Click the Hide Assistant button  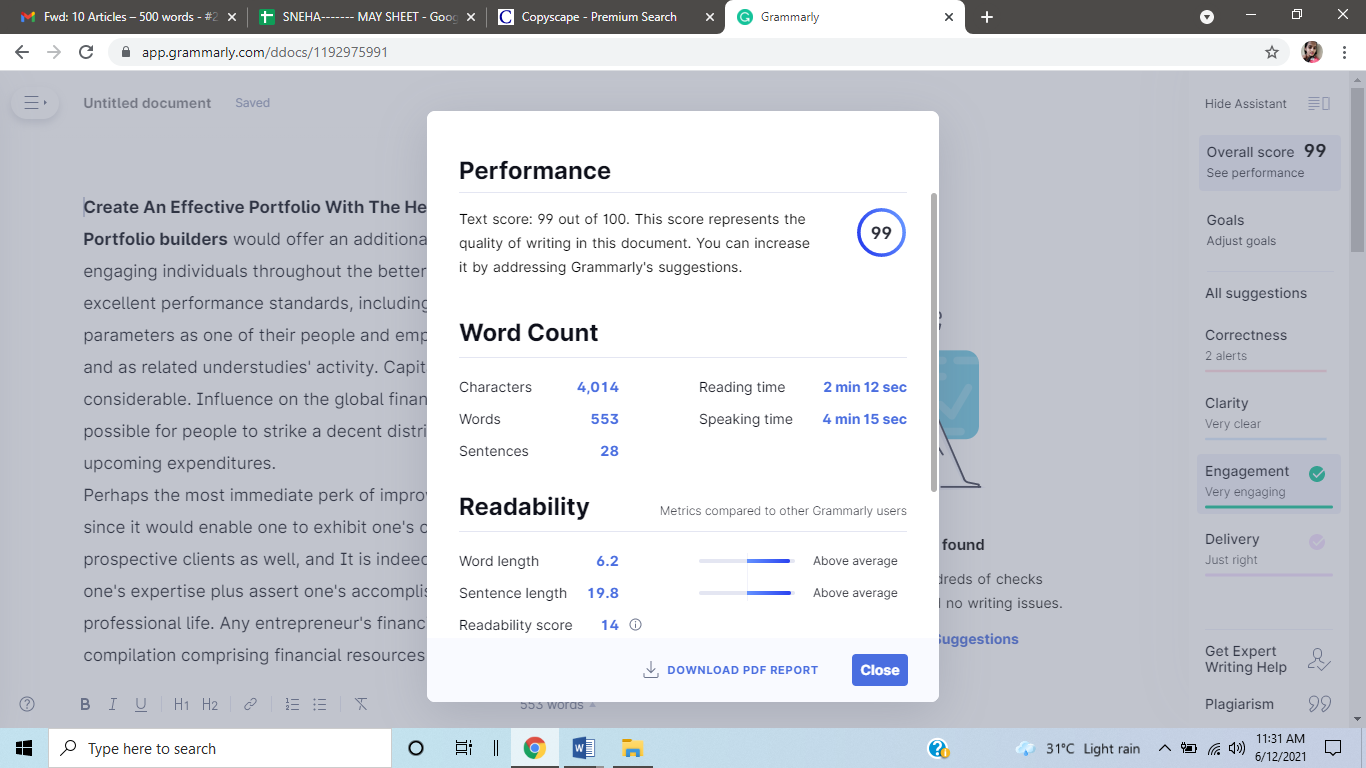coord(1246,104)
